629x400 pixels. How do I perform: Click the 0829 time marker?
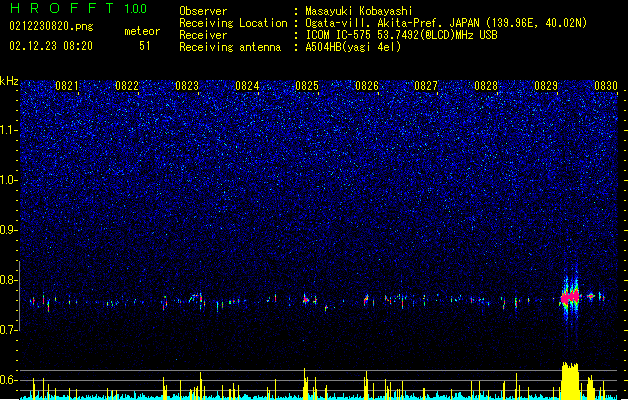pos(546,86)
